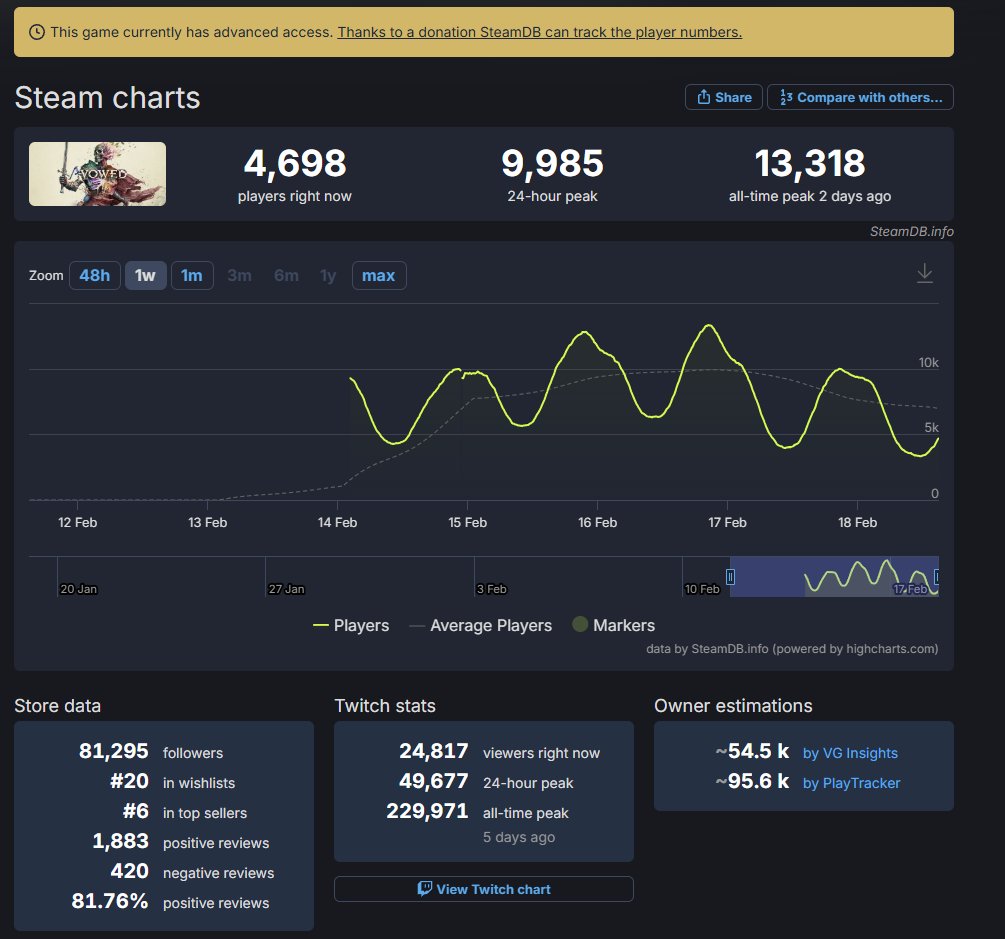Click the 81,295 followers value

tap(113, 751)
